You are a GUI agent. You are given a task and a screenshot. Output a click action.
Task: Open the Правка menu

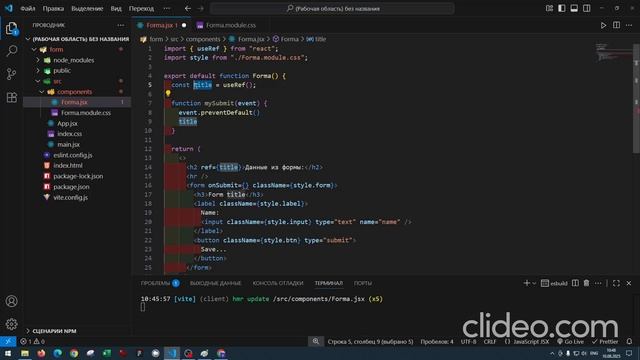tap(53, 9)
